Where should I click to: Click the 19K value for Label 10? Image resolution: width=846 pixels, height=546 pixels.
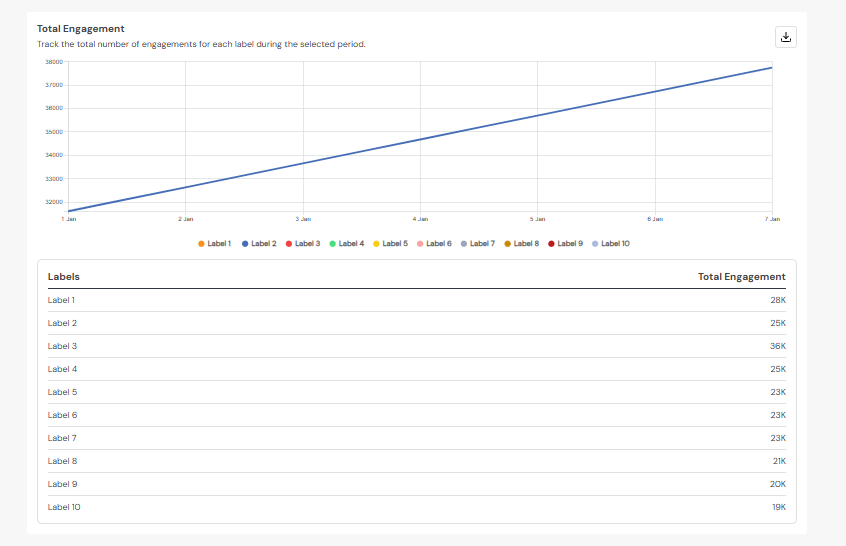(x=779, y=507)
